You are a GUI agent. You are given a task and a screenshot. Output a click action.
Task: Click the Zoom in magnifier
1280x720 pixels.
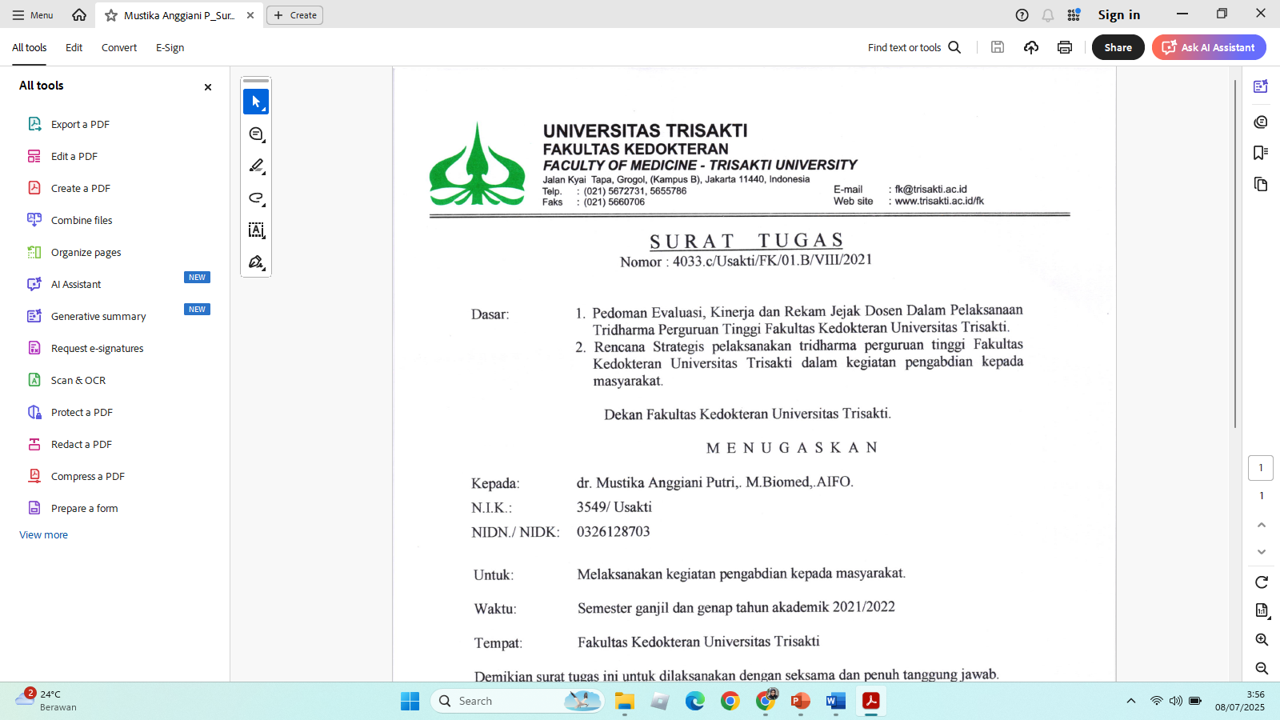[1261, 639]
